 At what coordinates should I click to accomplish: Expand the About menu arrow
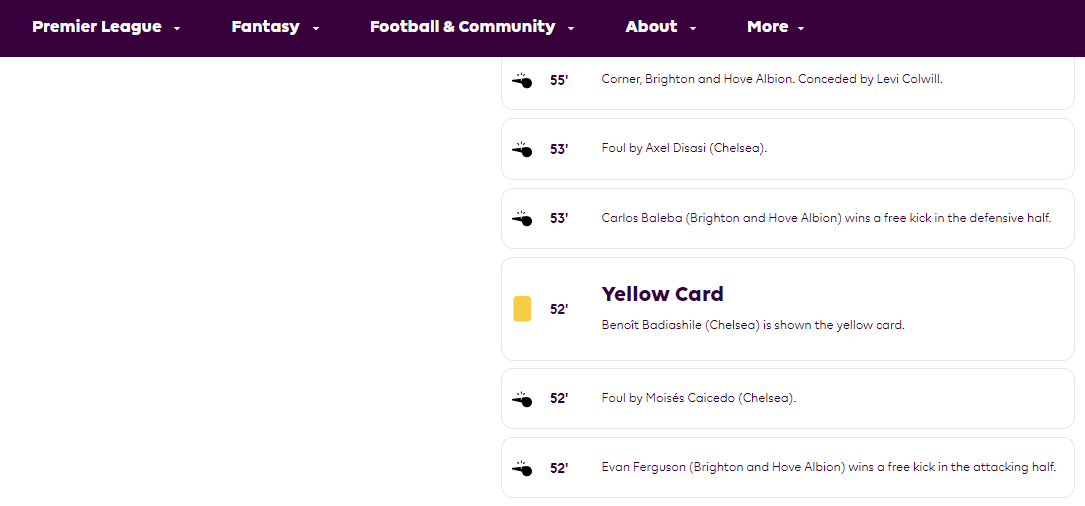pyautogui.click(x=693, y=28)
